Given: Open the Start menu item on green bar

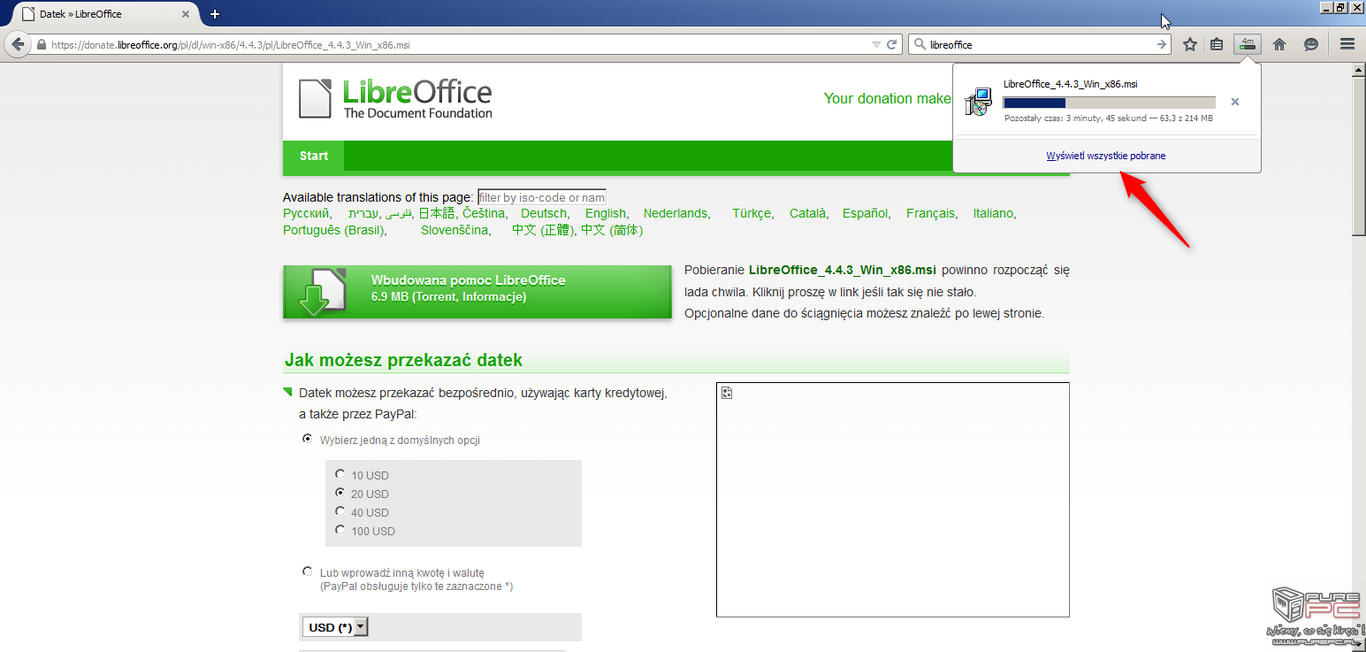Looking at the screenshot, I should tap(314, 156).
